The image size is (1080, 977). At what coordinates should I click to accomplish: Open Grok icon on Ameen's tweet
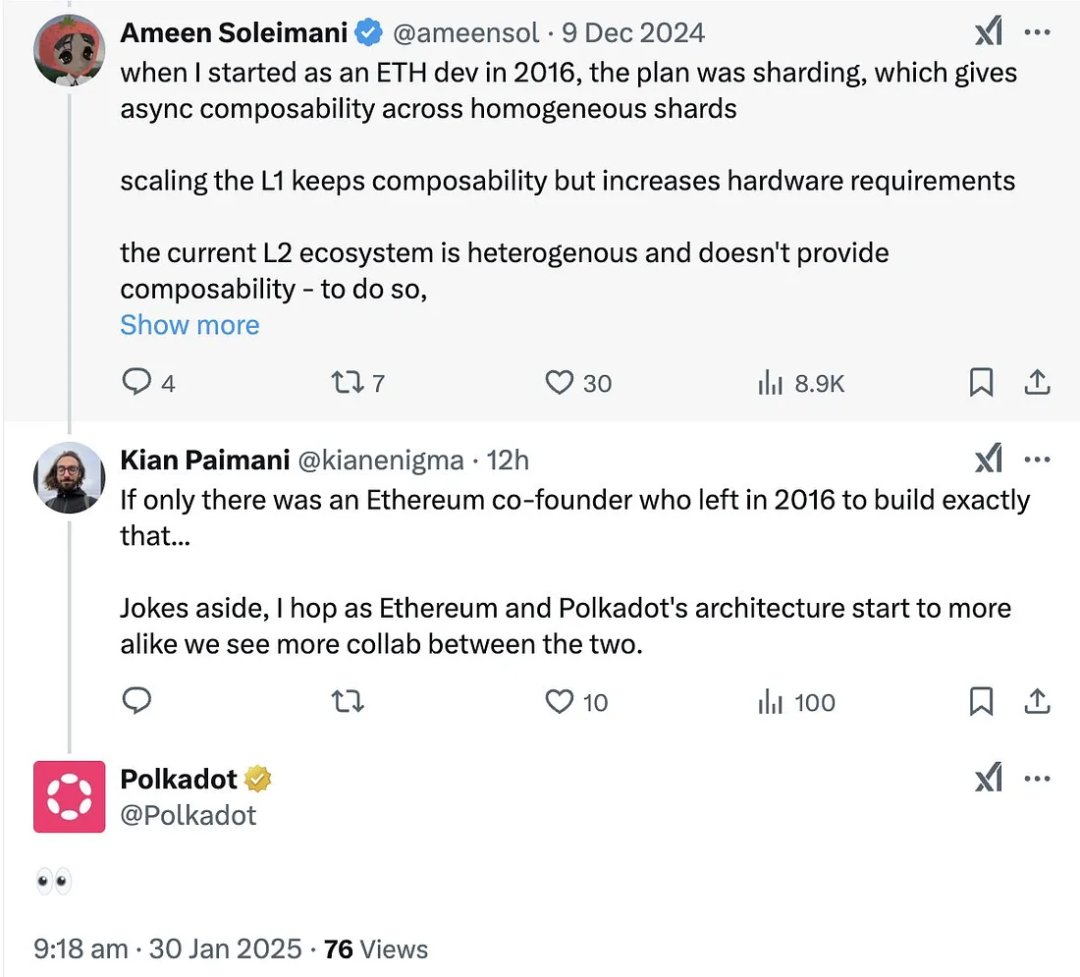coord(989,32)
